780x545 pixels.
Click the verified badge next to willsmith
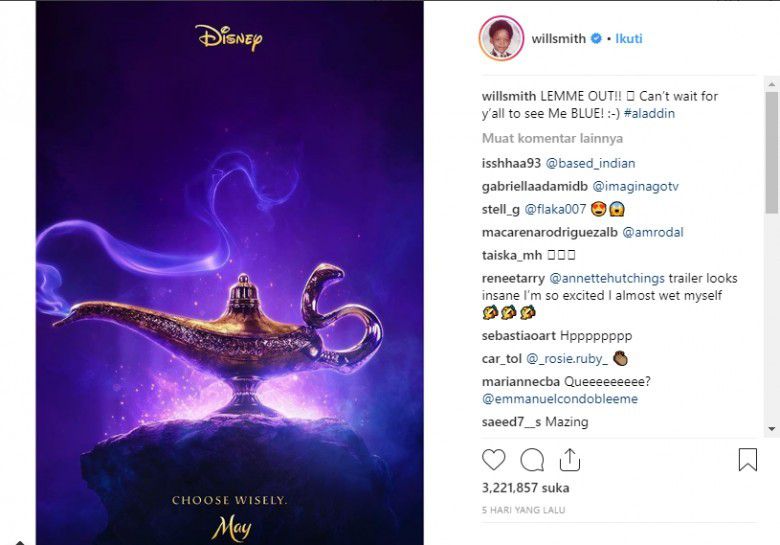[596, 38]
